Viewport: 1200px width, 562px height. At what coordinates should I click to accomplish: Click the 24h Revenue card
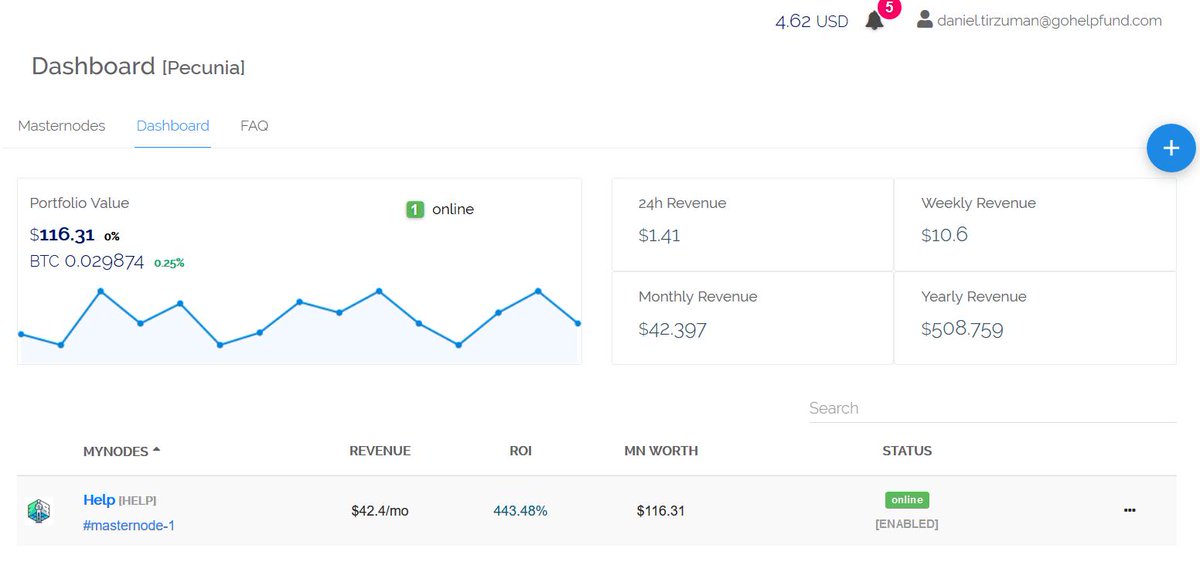click(752, 224)
